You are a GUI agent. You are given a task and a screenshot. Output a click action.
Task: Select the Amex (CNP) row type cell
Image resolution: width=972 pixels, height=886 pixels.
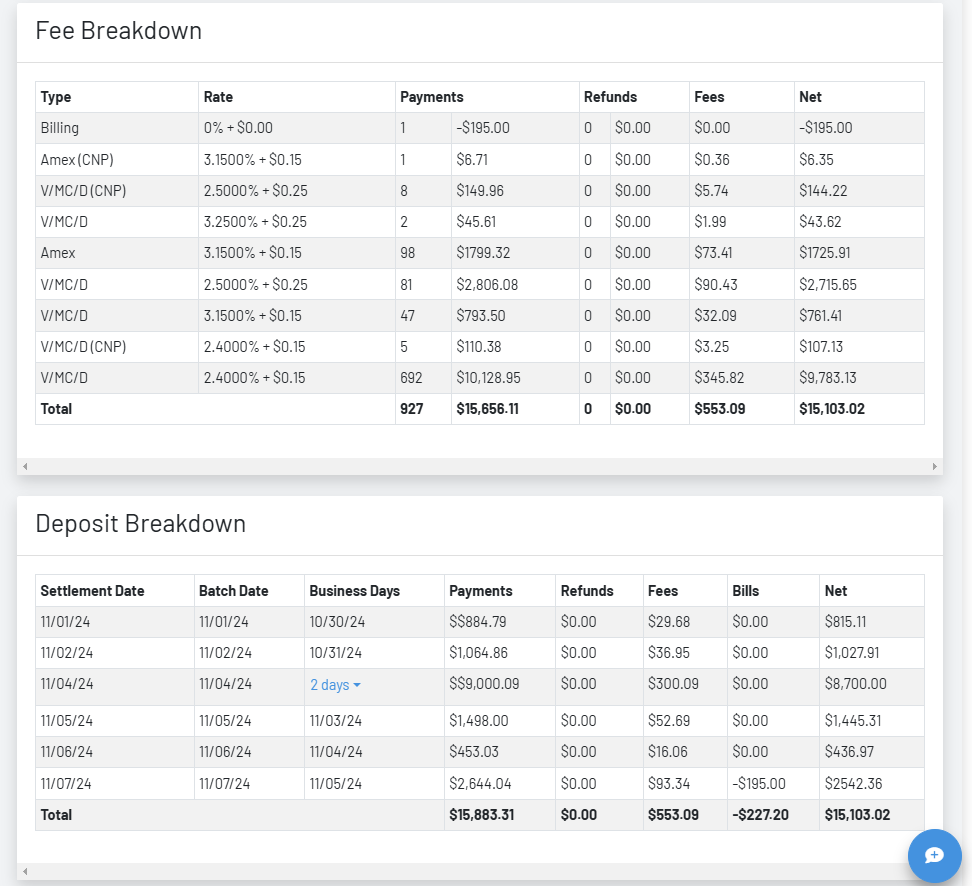(x=76, y=160)
